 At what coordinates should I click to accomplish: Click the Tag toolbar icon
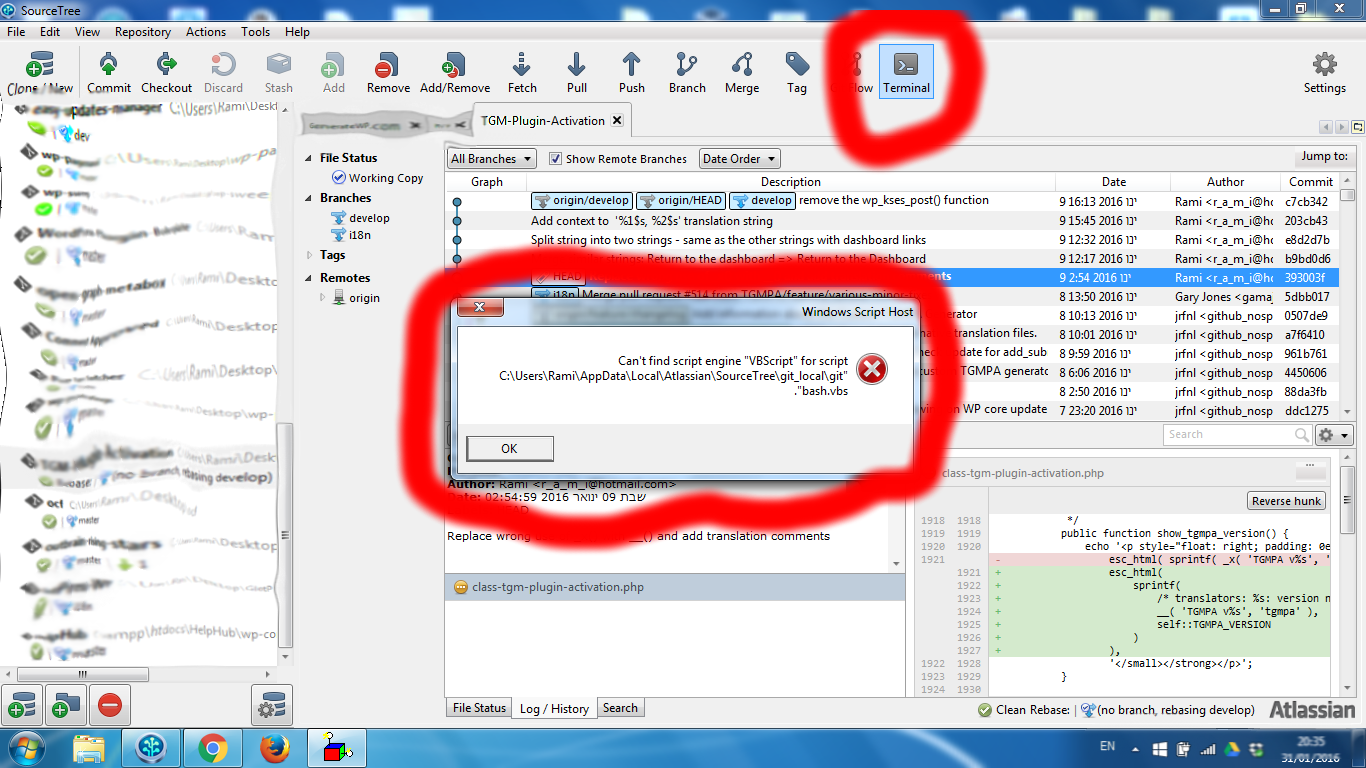pyautogui.click(x=797, y=73)
